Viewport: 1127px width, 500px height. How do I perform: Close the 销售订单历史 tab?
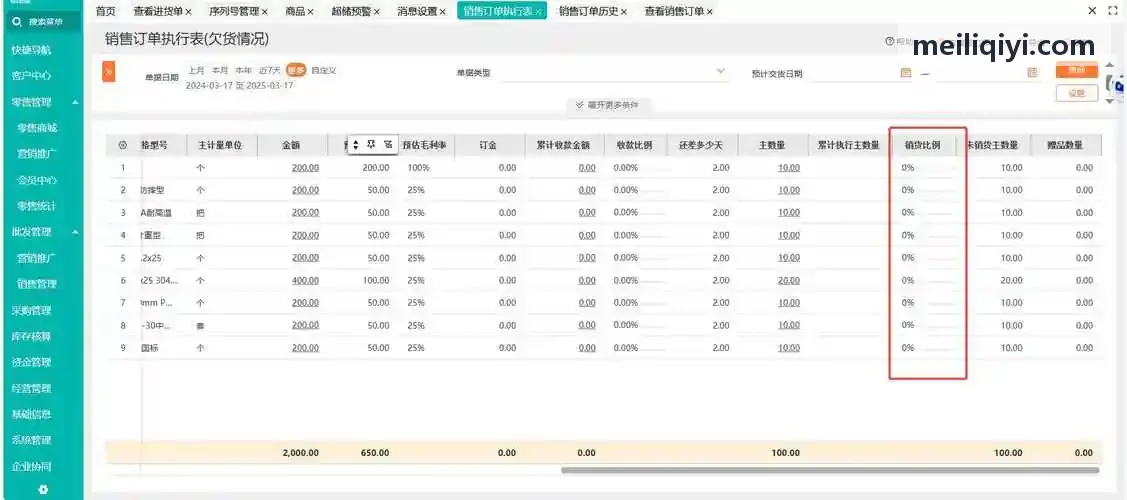coord(623,11)
